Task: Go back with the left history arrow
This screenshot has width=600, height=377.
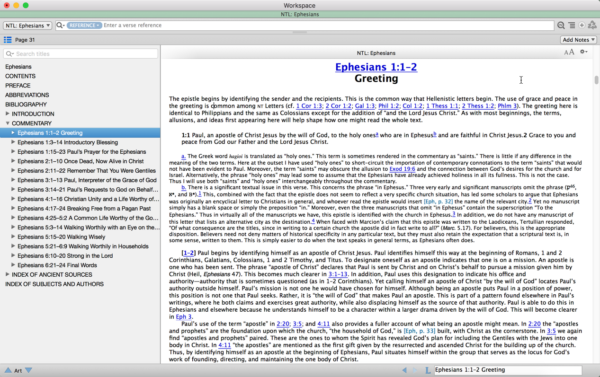Action: (x=404, y=370)
